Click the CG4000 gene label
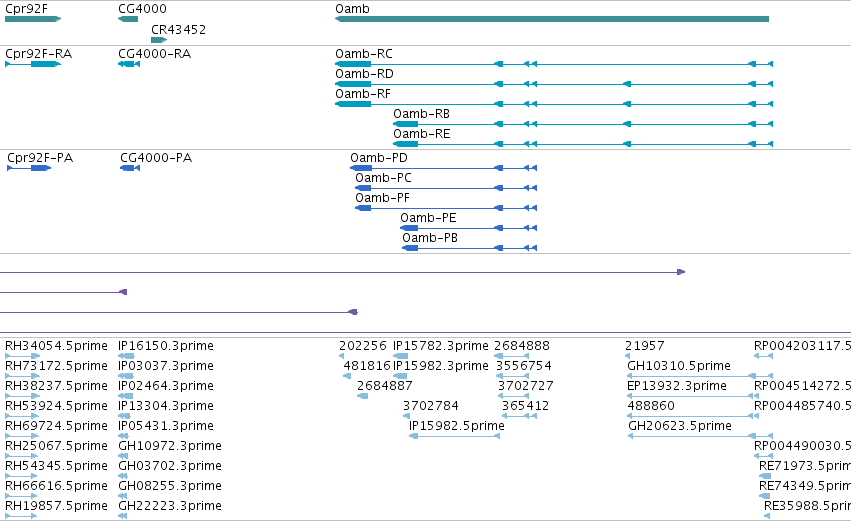This screenshot has height=521, width=851. (x=142, y=9)
